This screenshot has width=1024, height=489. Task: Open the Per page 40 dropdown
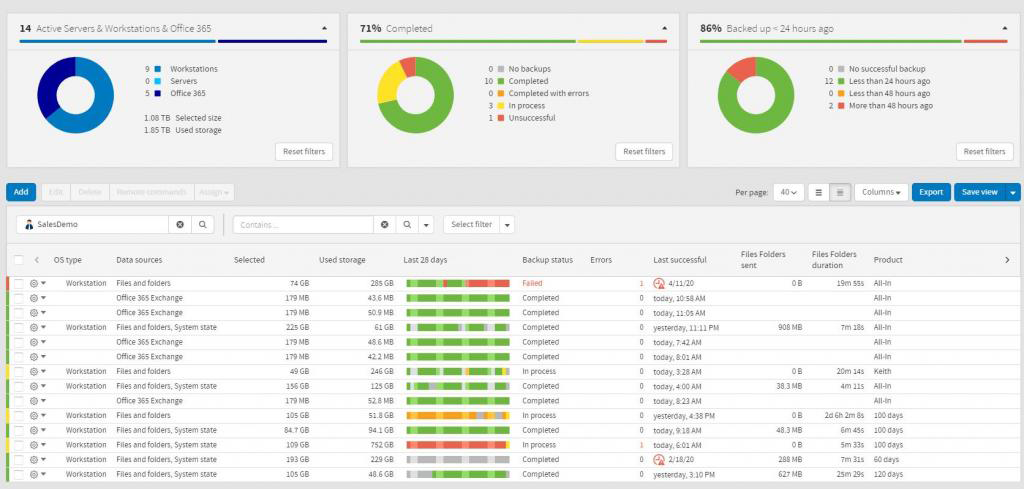pos(788,192)
